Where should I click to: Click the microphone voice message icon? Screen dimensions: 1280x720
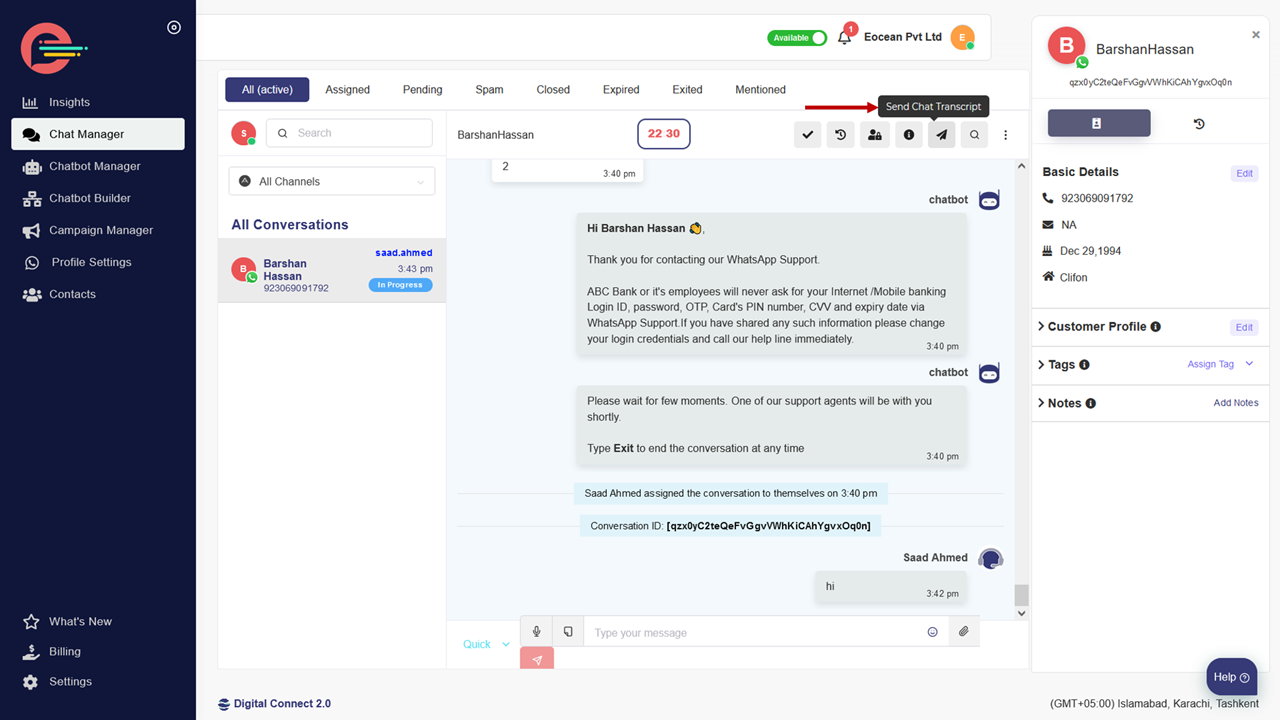[537, 632]
